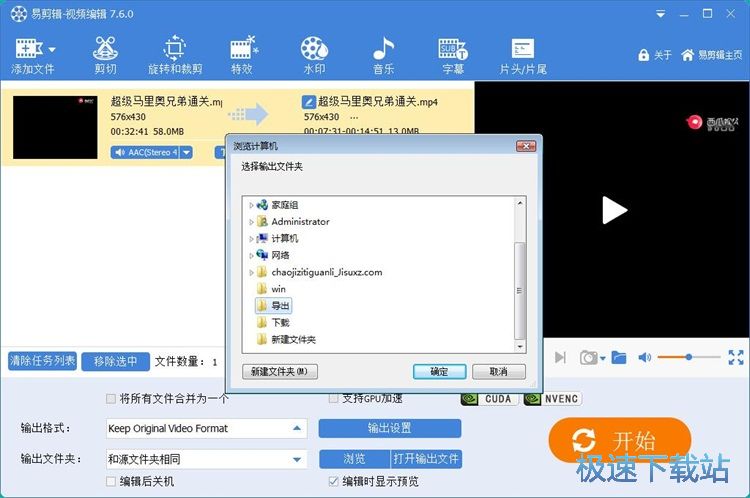Click folder tree scrollbar down arrow
The height and width of the screenshot is (498, 750).
[519, 347]
